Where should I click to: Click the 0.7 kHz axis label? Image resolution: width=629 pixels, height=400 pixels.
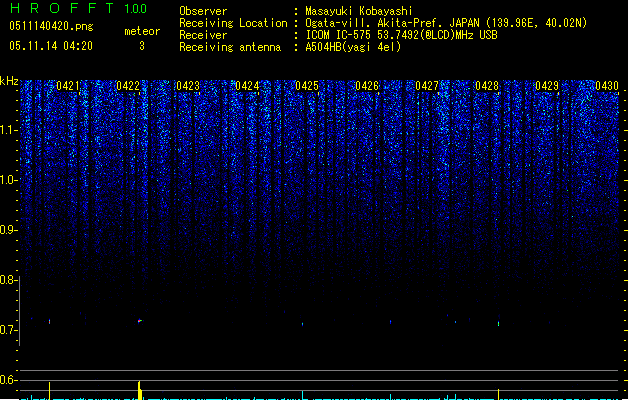pyautogui.click(x=8, y=330)
